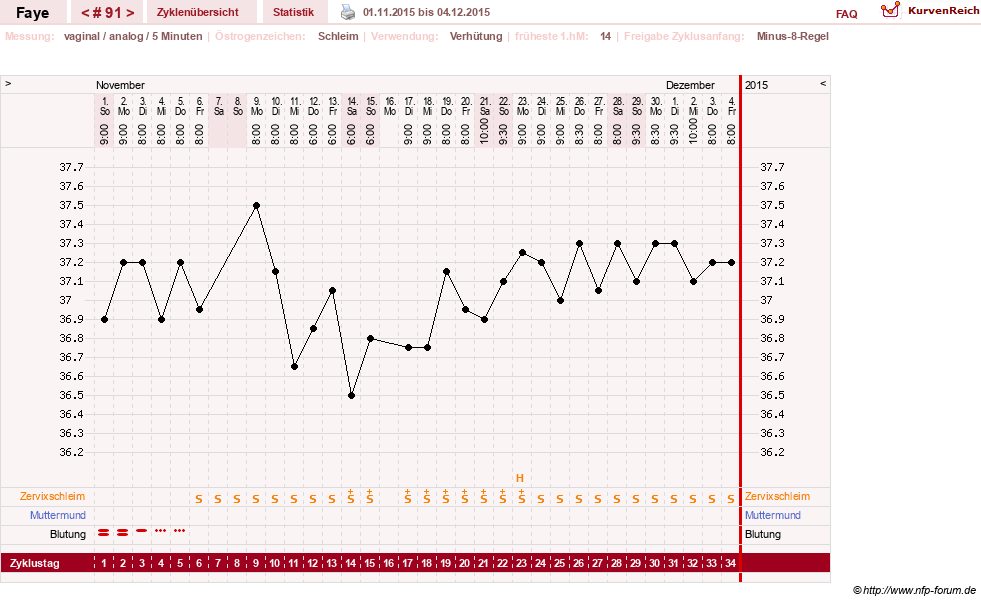Click the printer icon
The width and height of the screenshot is (981, 602).
(x=348, y=12)
